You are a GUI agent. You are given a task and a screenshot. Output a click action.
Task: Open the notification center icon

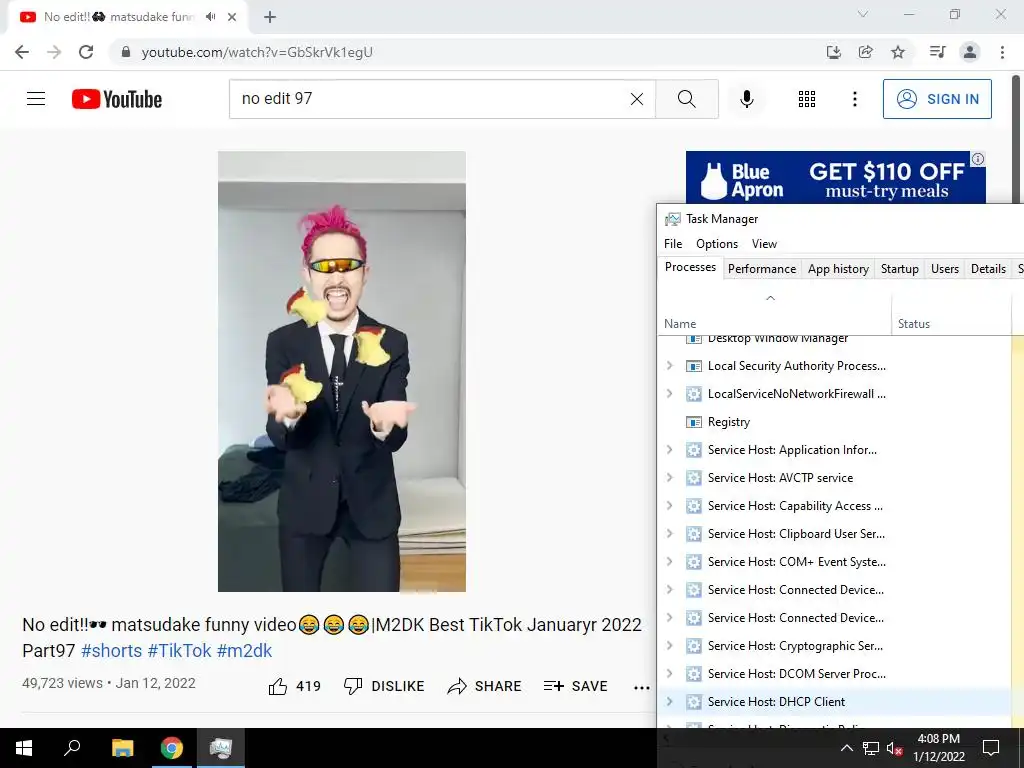pos(991,748)
